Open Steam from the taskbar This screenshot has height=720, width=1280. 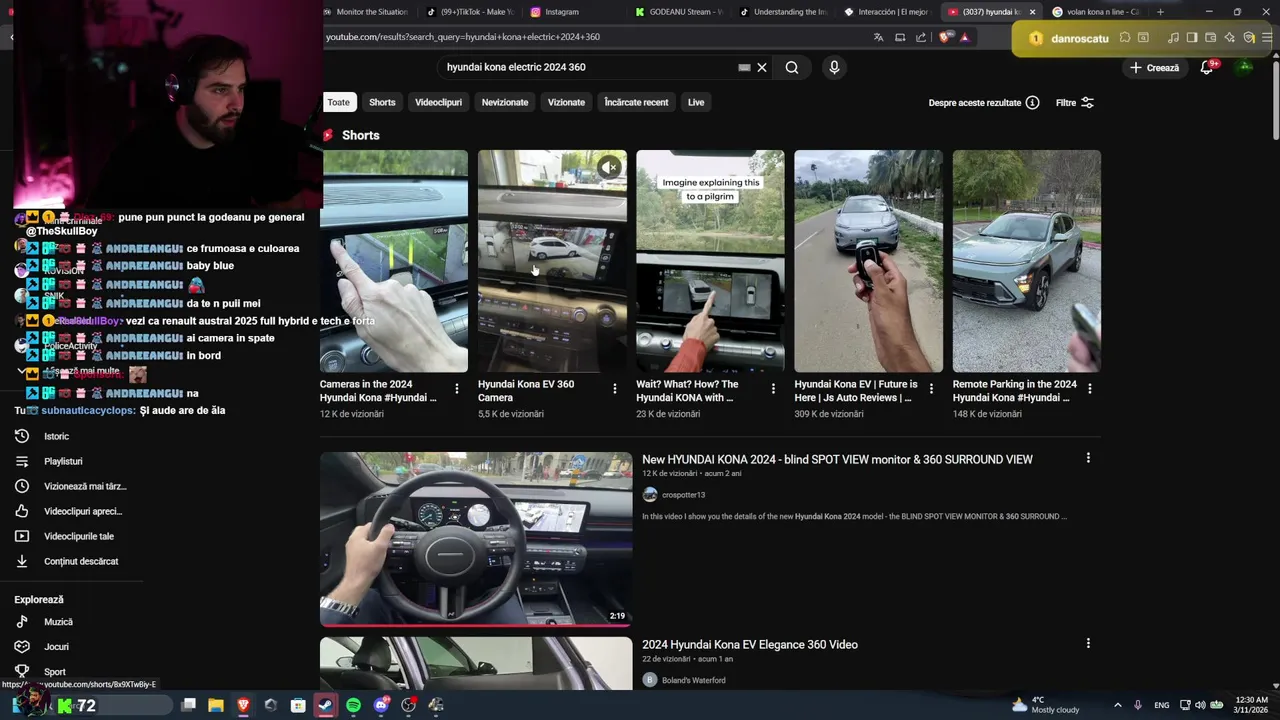[x=326, y=705]
